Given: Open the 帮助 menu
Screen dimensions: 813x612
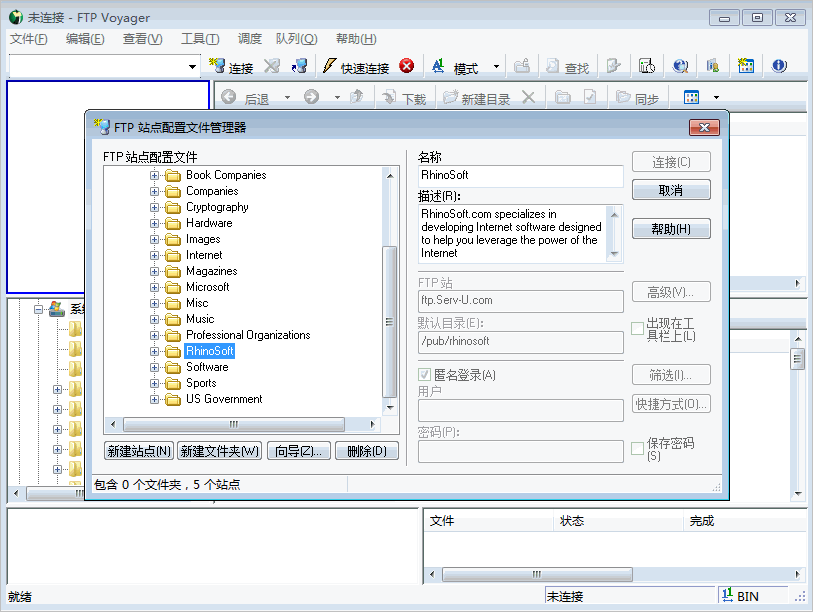Looking at the screenshot, I should pyautogui.click(x=356, y=39).
